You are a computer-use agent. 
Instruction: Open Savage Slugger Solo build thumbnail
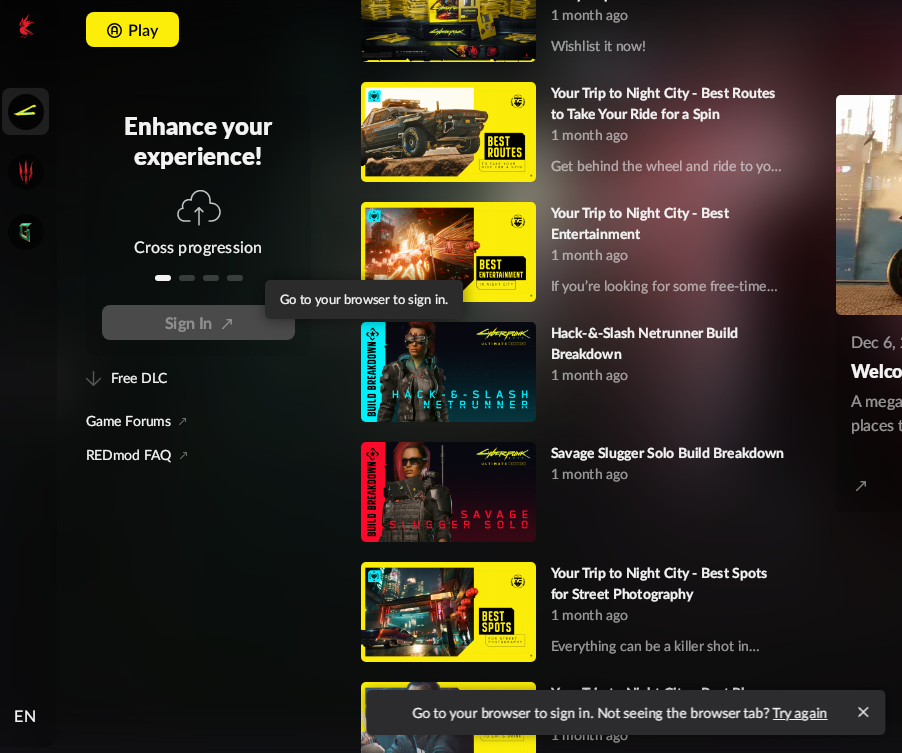449,492
